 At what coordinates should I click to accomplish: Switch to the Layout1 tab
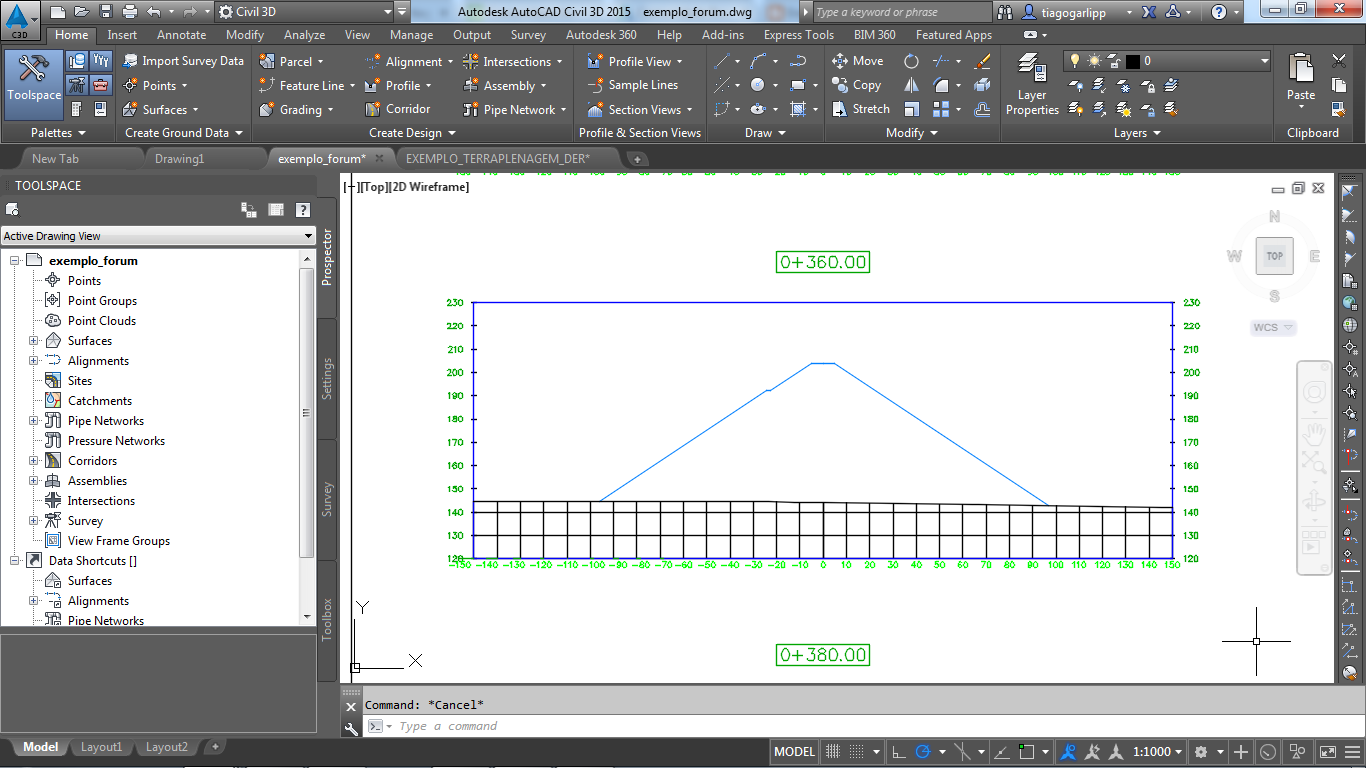pyautogui.click(x=101, y=747)
